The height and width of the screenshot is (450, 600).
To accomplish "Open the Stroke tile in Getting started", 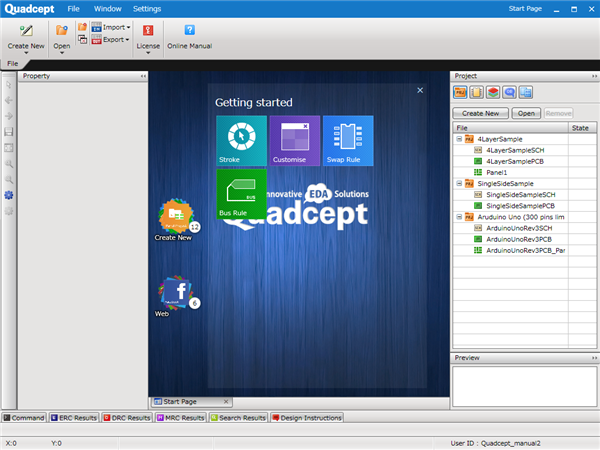I will pyautogui.click(x=241, y=141).
